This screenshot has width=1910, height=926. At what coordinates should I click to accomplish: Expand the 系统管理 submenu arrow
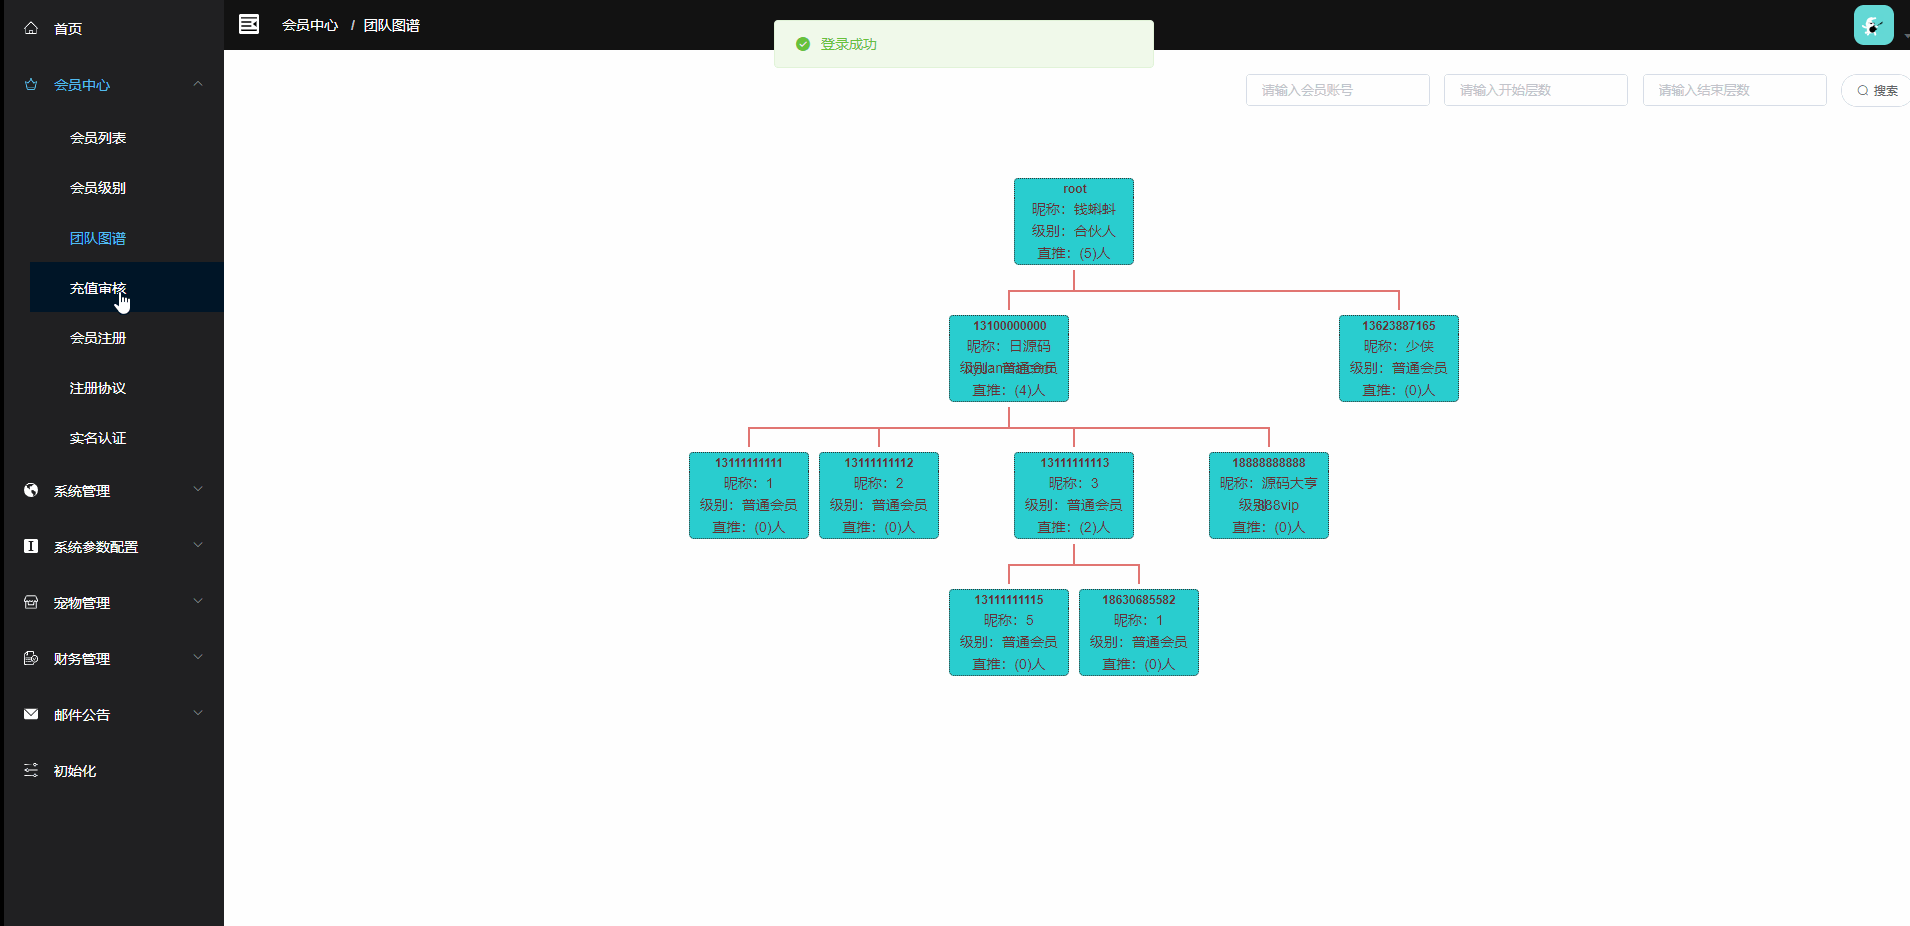(198, 489)
